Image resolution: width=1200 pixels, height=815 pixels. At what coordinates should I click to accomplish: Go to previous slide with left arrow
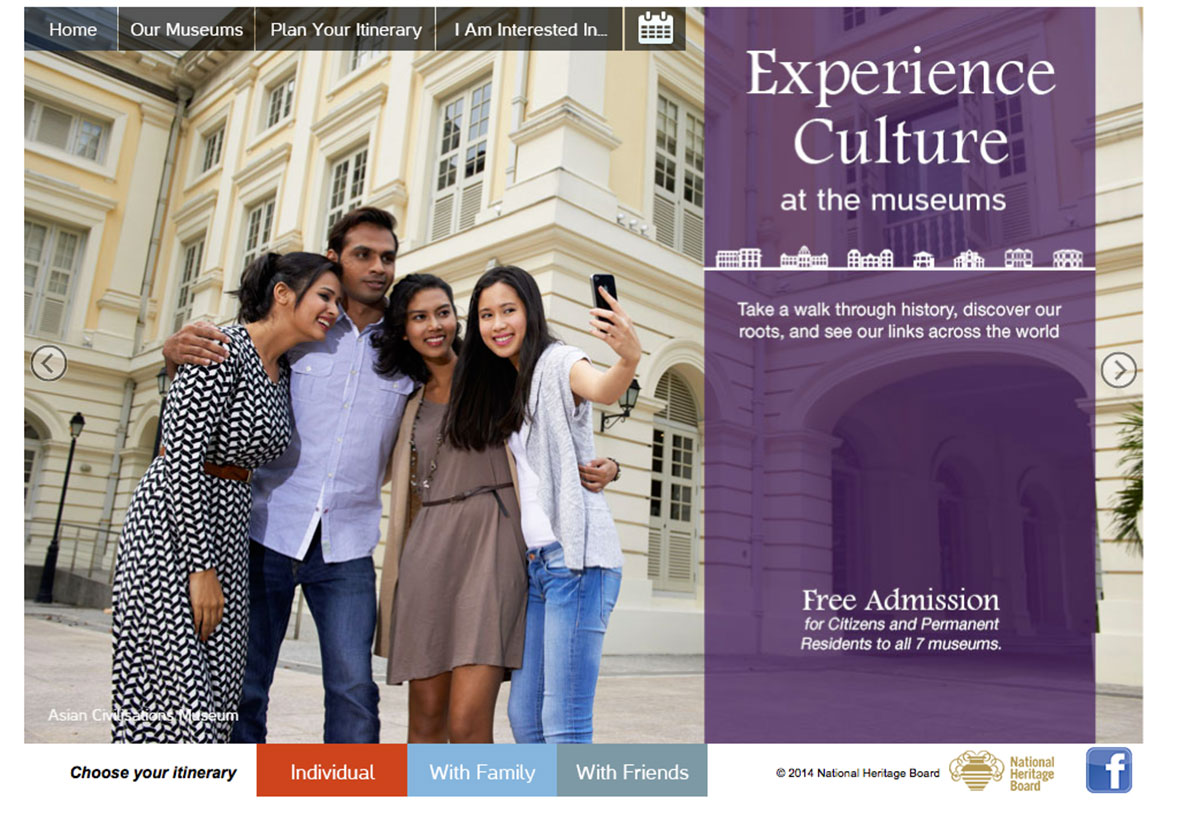click(x=48, y=363)
